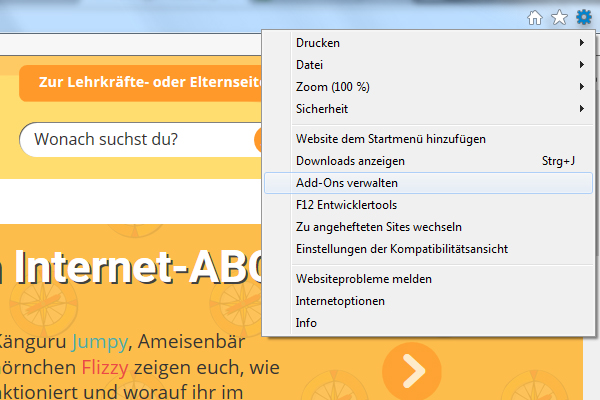
Task: Select Zu angehefteten Sites wechseln
Action: (x=378, y=227)
